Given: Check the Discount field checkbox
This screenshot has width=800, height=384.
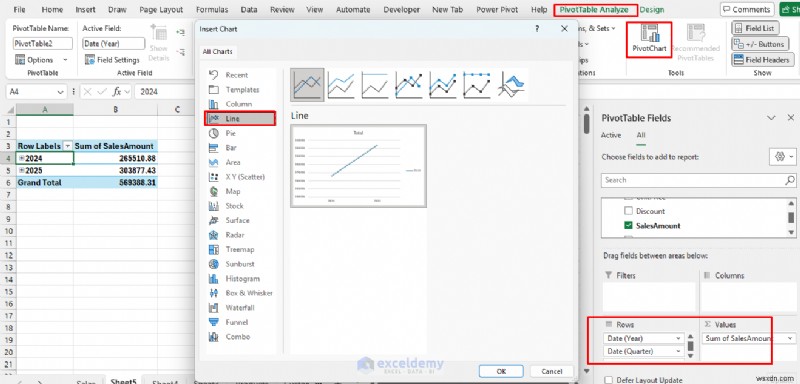Looking at the screenshot, I should pos(629,211).
